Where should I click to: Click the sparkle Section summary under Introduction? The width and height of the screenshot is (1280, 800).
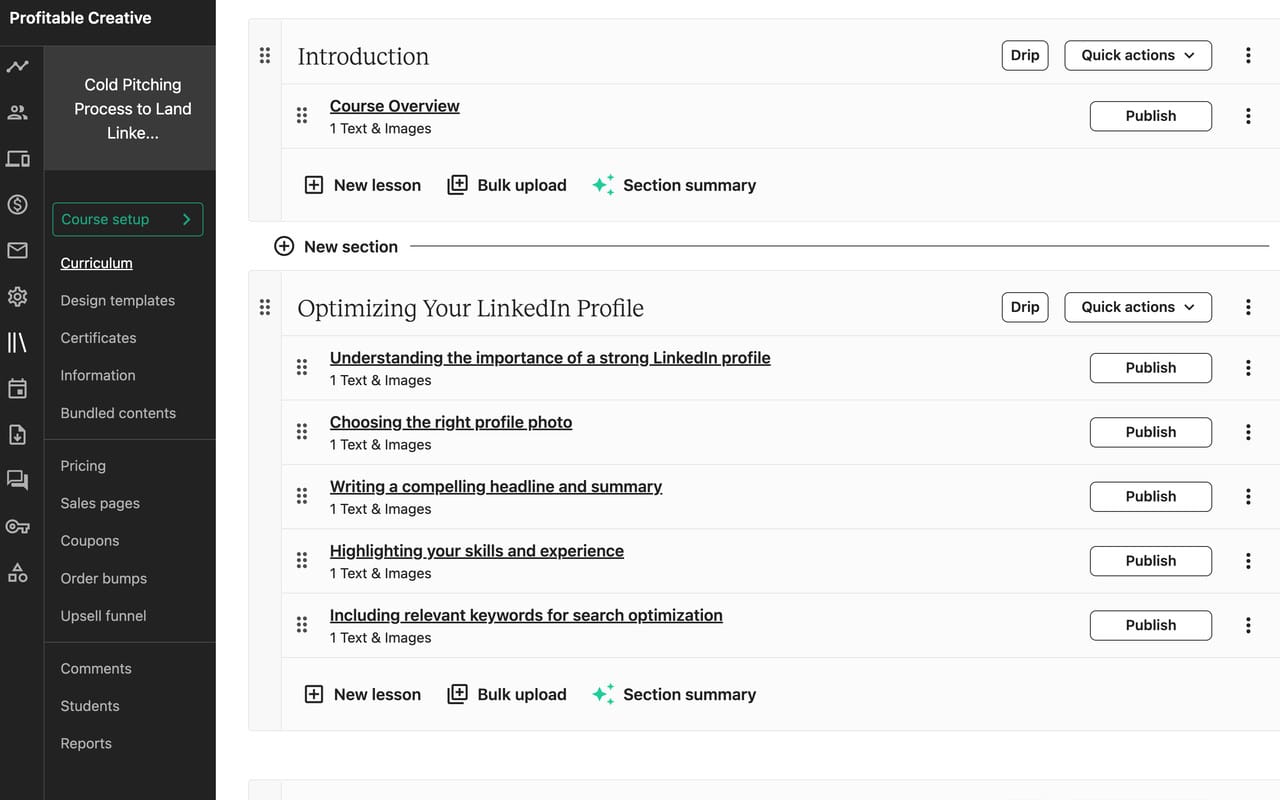(x=674, y=185)
